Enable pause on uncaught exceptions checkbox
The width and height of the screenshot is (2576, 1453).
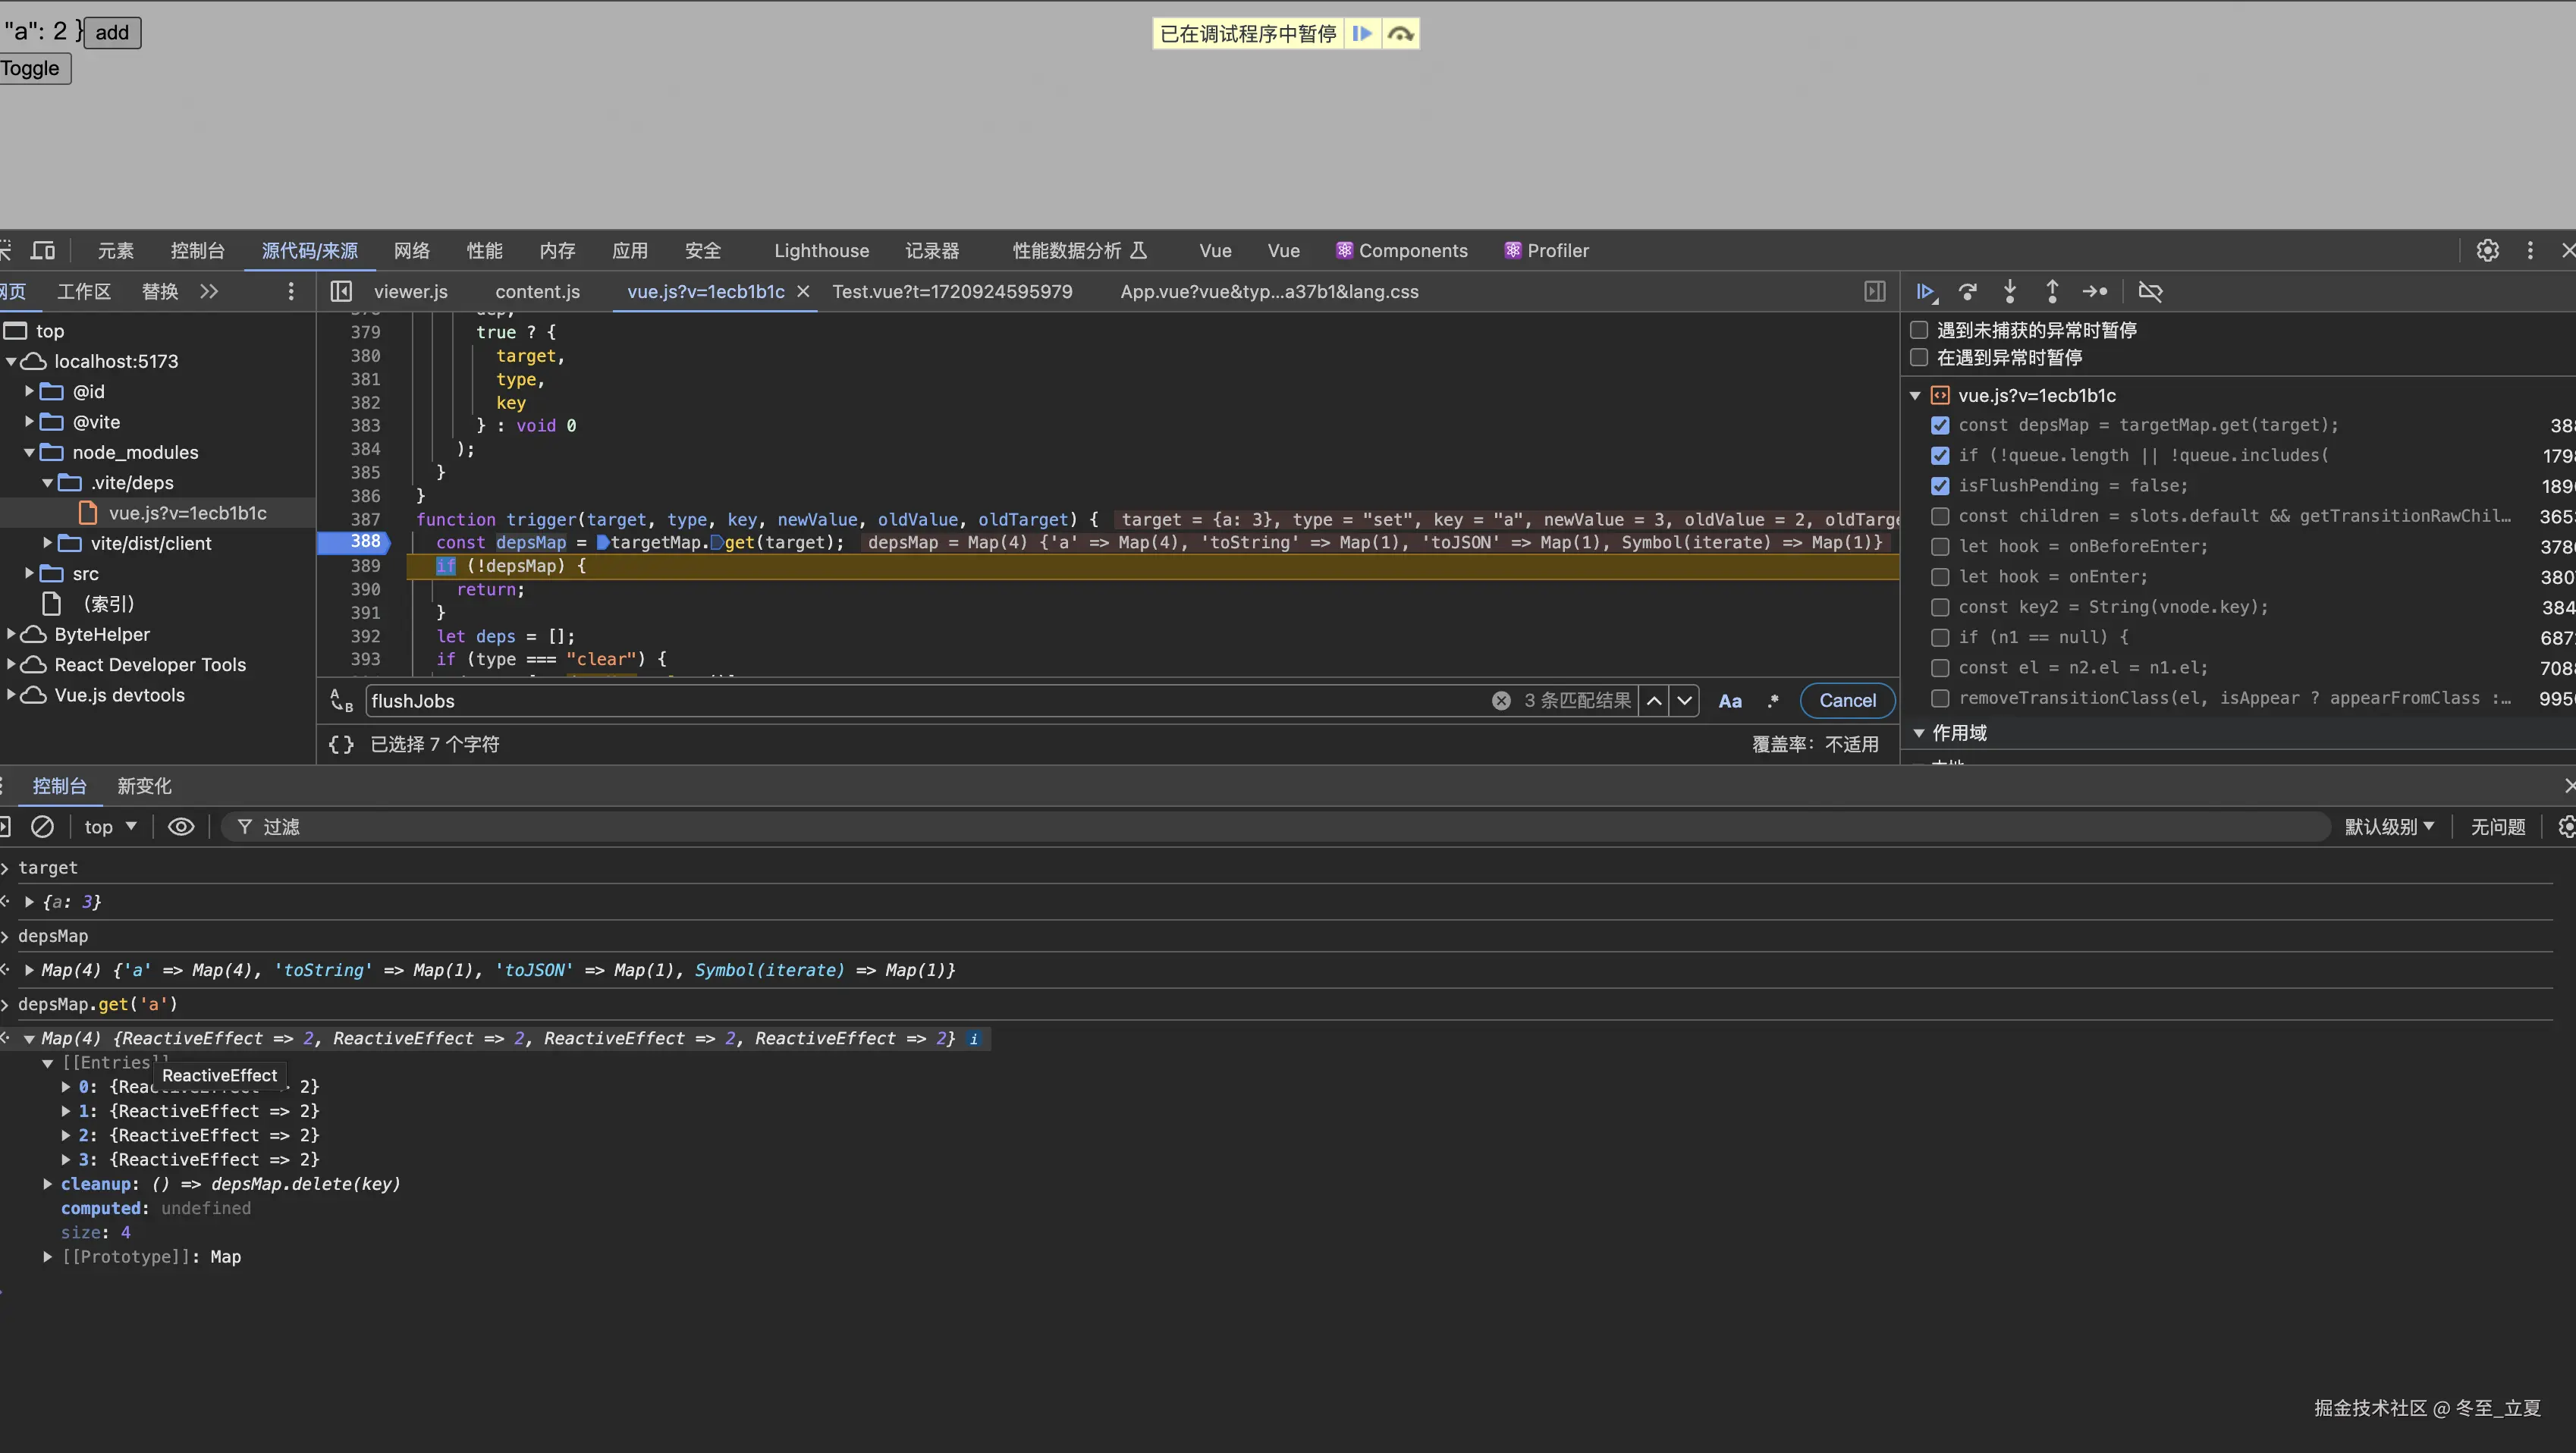point(1919,330)
